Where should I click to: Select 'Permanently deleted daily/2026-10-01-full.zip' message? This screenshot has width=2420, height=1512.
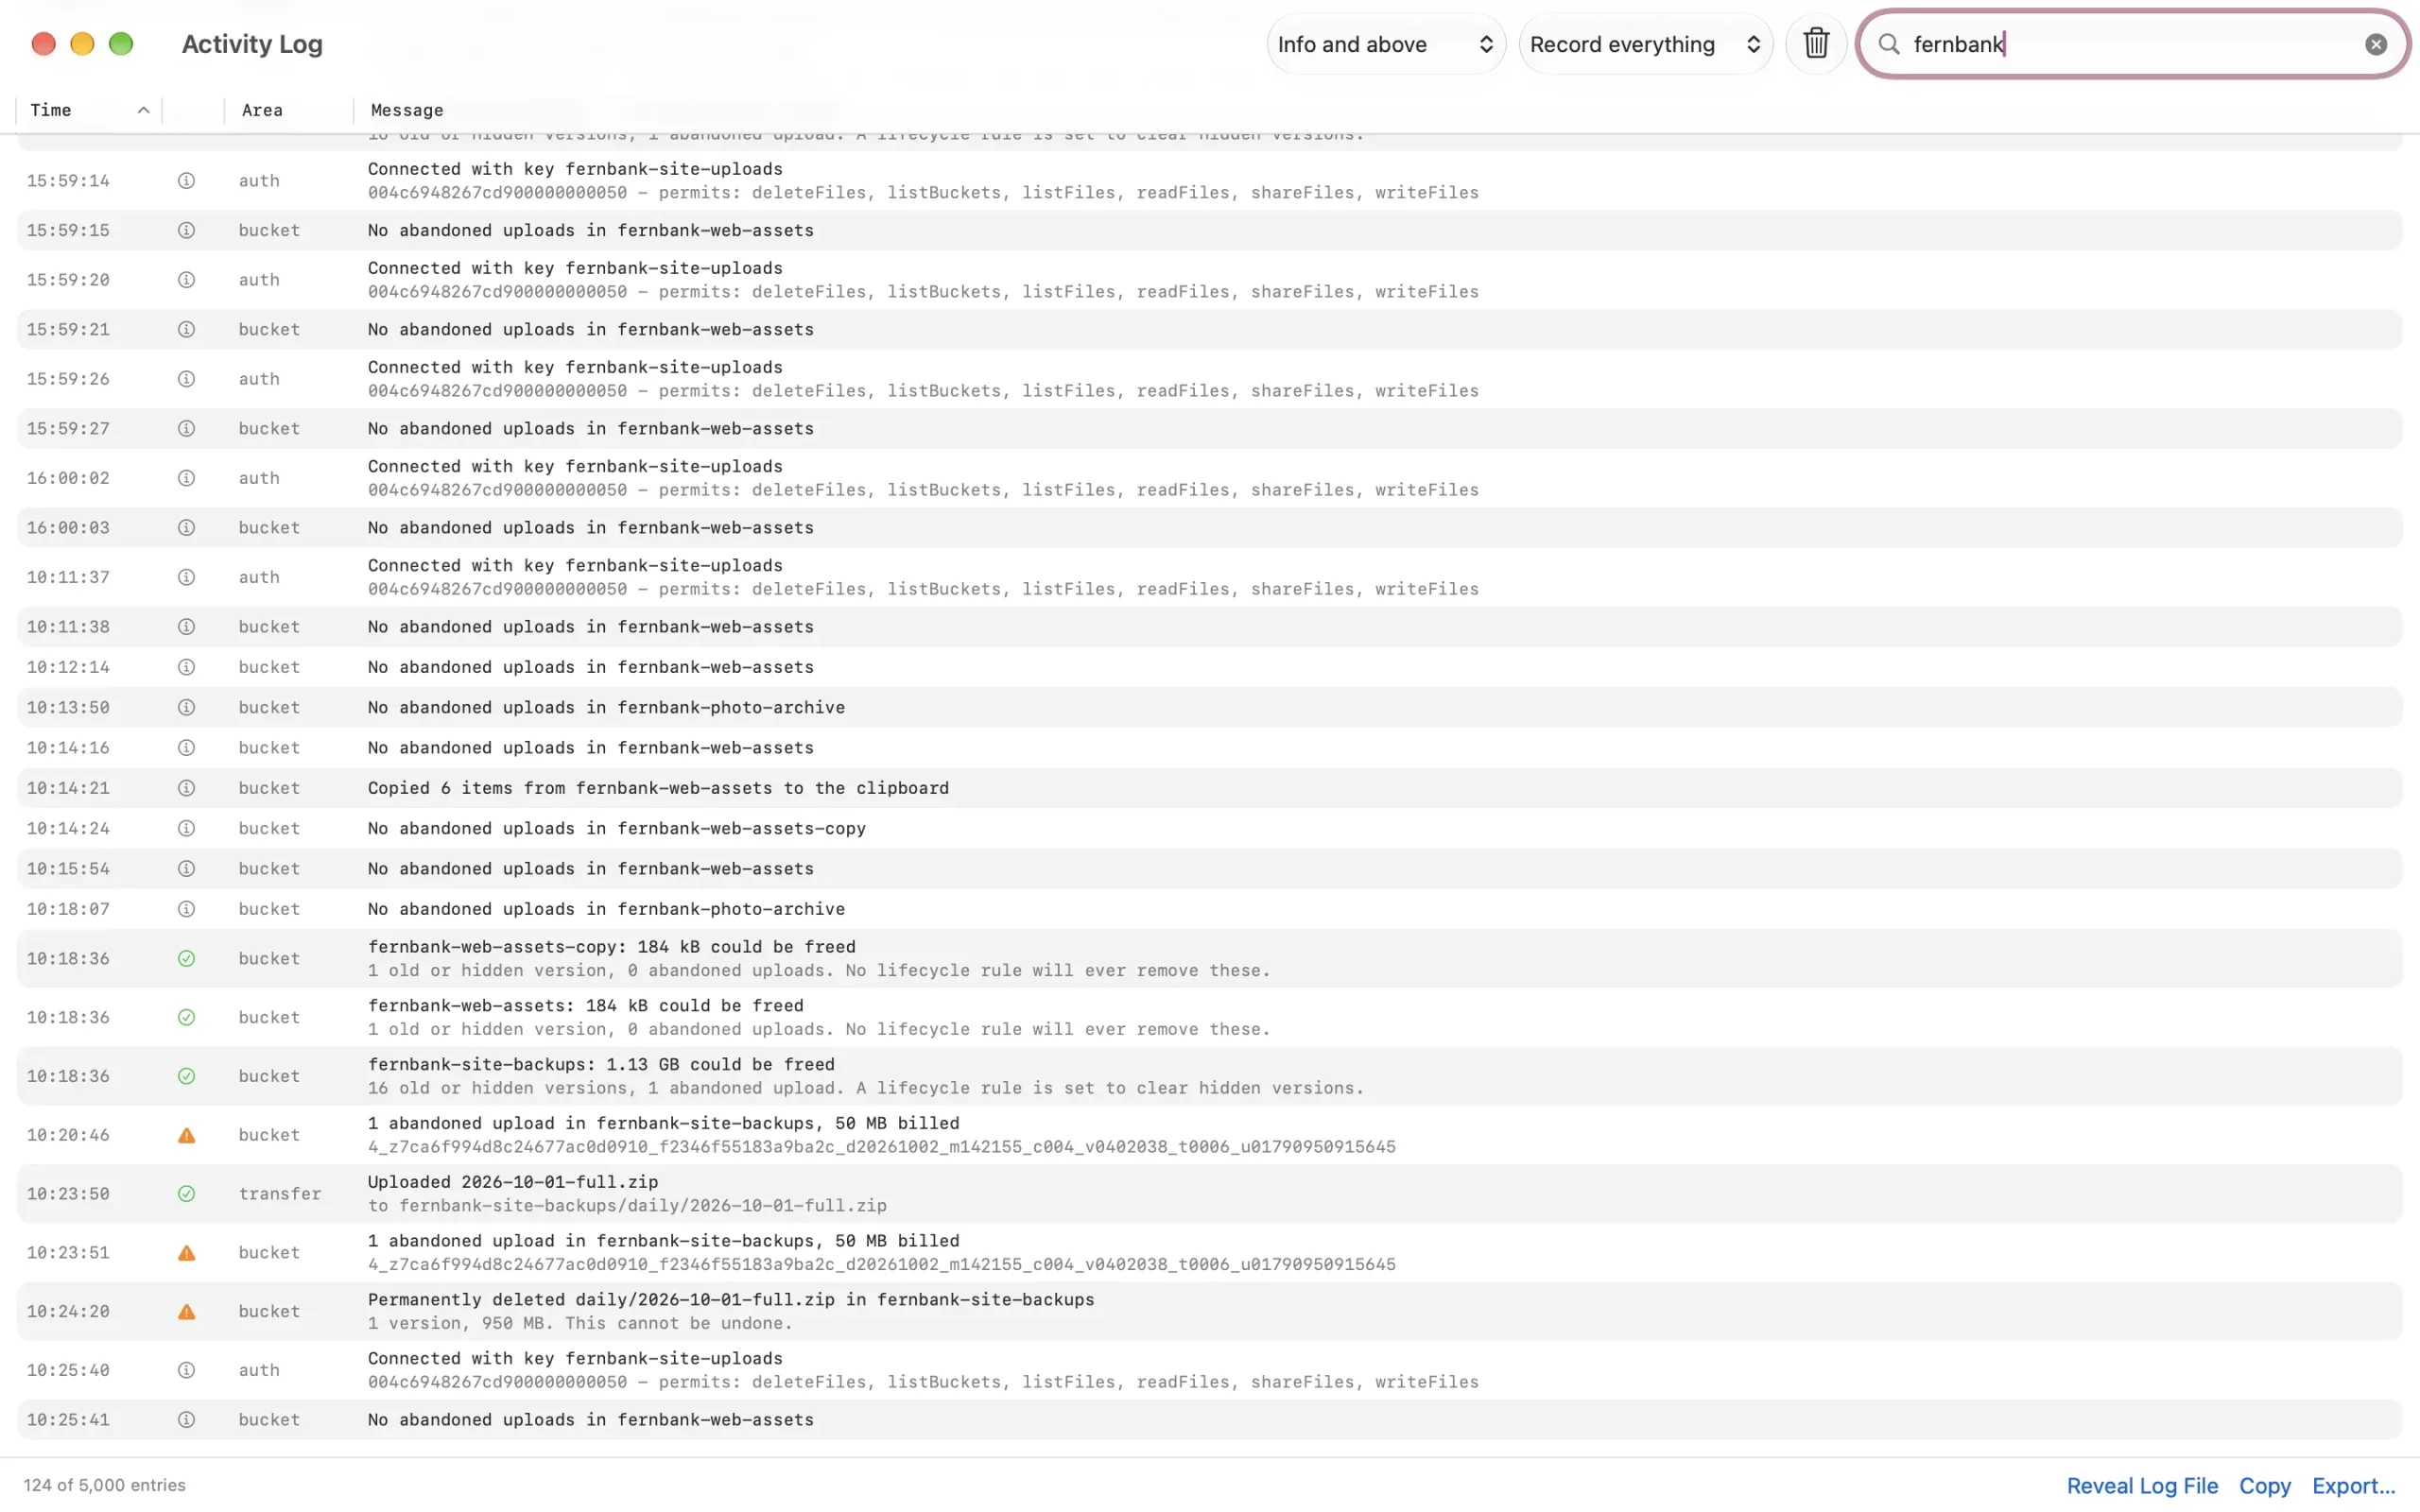click(x=731, y=1299)
